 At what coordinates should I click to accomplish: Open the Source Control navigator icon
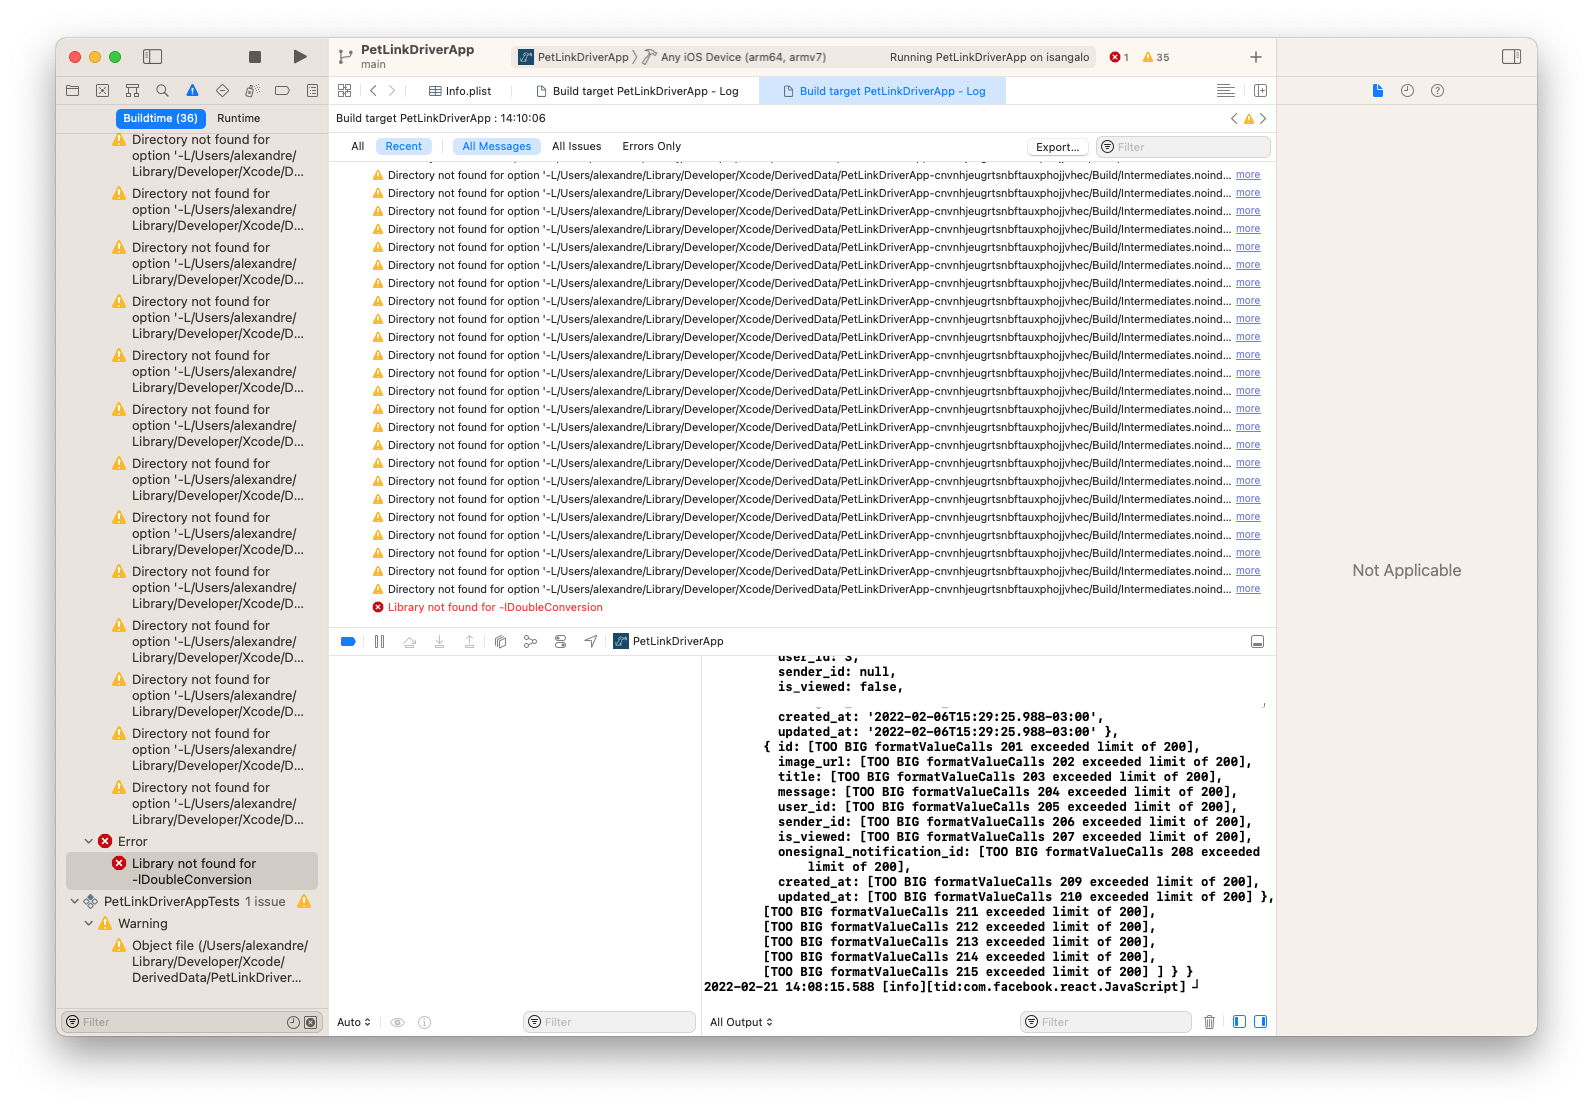(102, 91)
